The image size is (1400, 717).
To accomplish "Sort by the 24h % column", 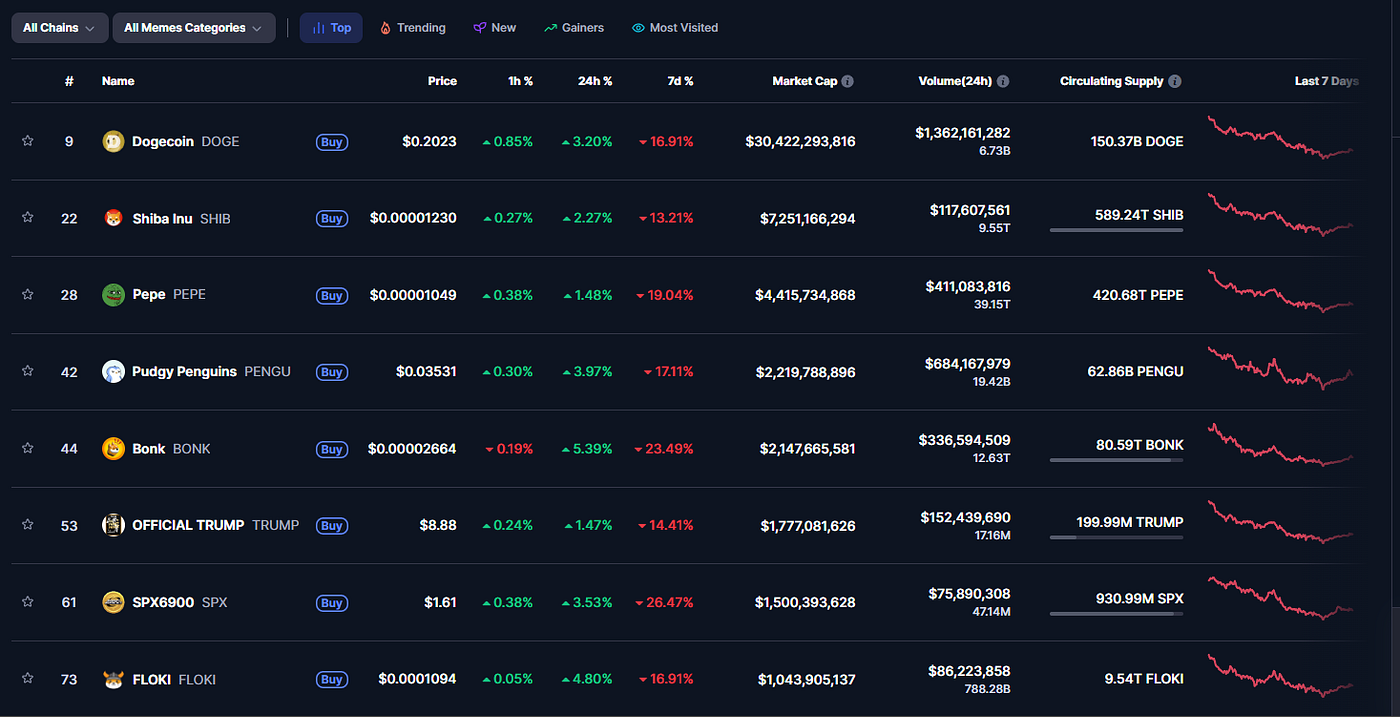I will (x=595, y=81).
